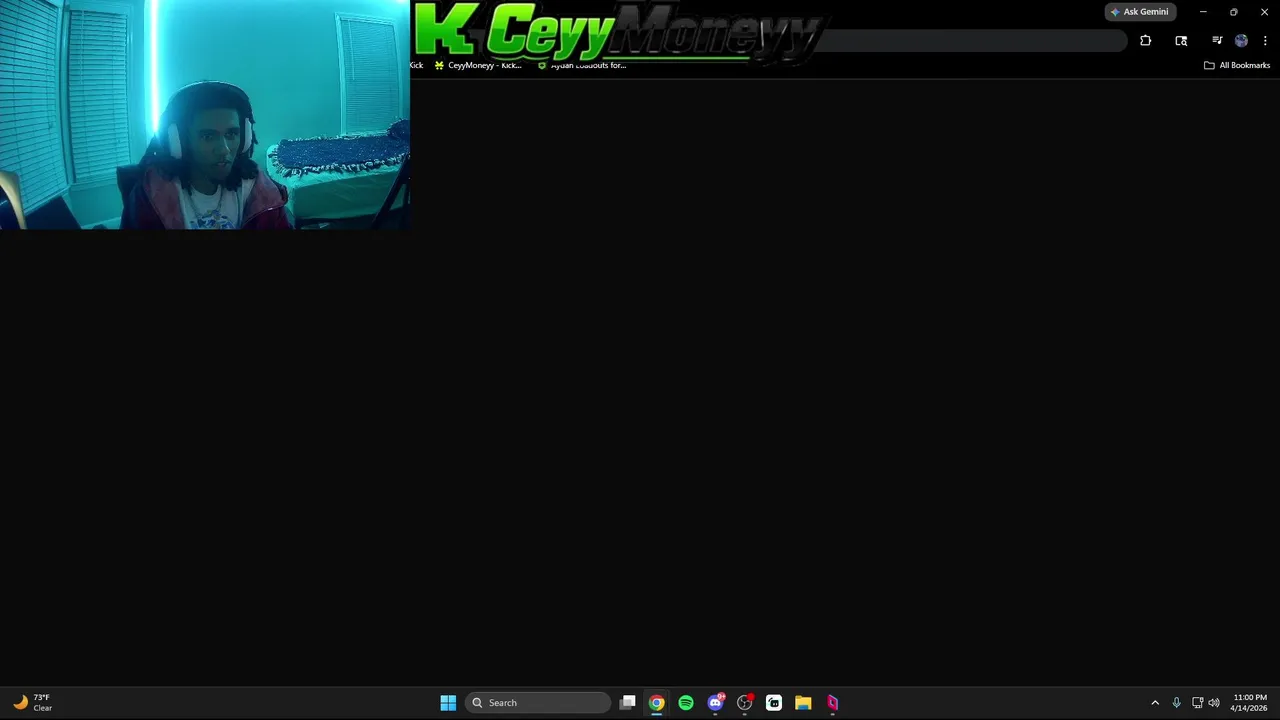Viewport: 1280px width, 720px height.
Task: Click the tab search icon in Chrome toolbar
Action: click(1181, 41)
